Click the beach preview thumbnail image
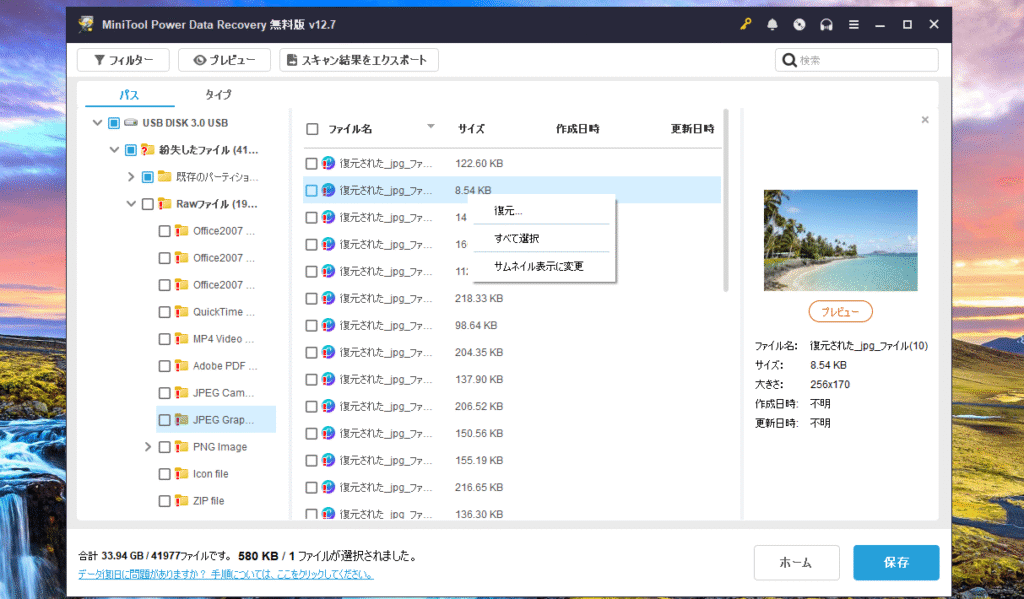 (x=840, y=240)
